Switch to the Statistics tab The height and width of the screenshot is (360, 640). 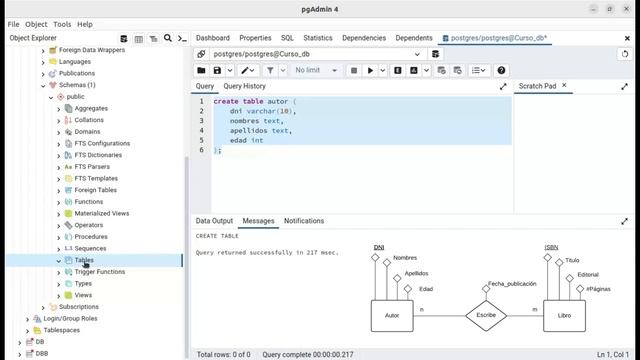pos(318,38)
